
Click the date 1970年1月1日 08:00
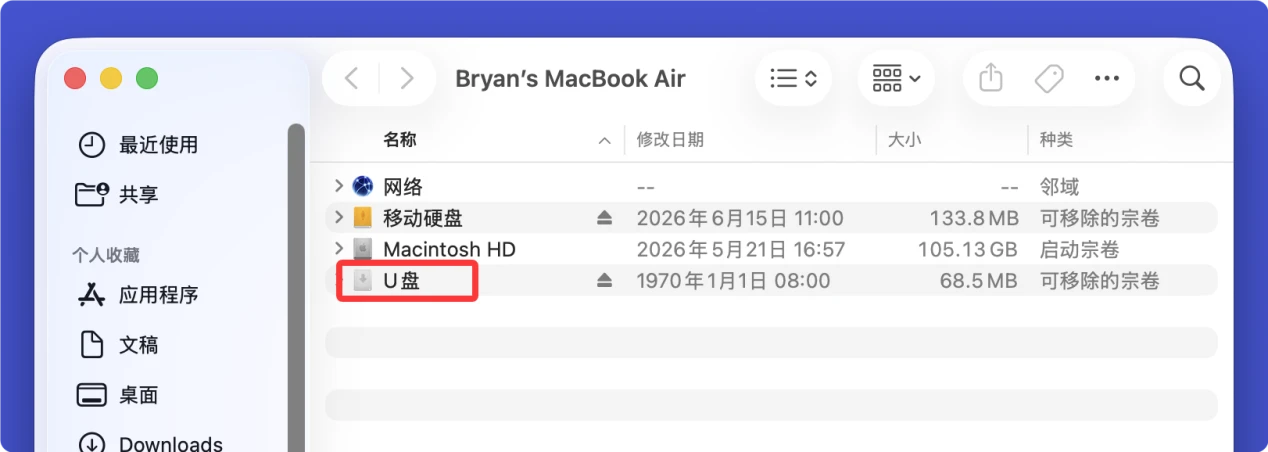point(734,281)
